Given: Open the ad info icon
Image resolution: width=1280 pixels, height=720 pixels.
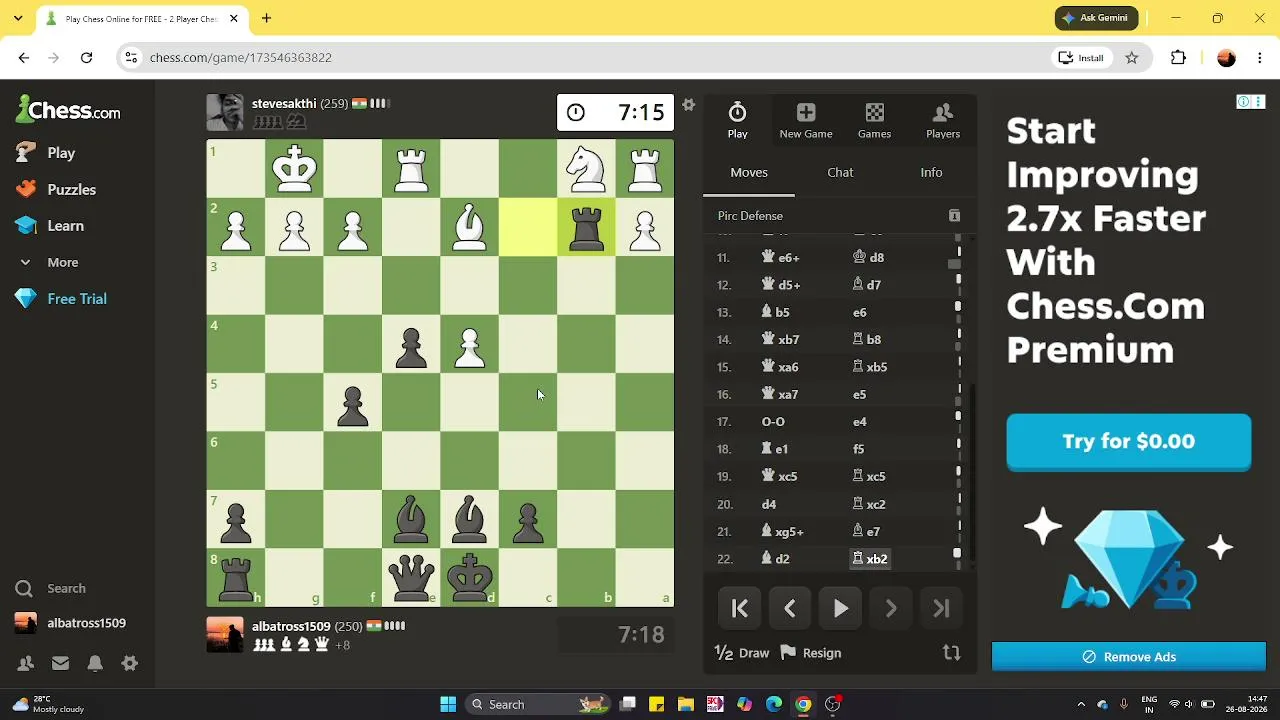Looking at the screenshot, I should coord(1243,102).
